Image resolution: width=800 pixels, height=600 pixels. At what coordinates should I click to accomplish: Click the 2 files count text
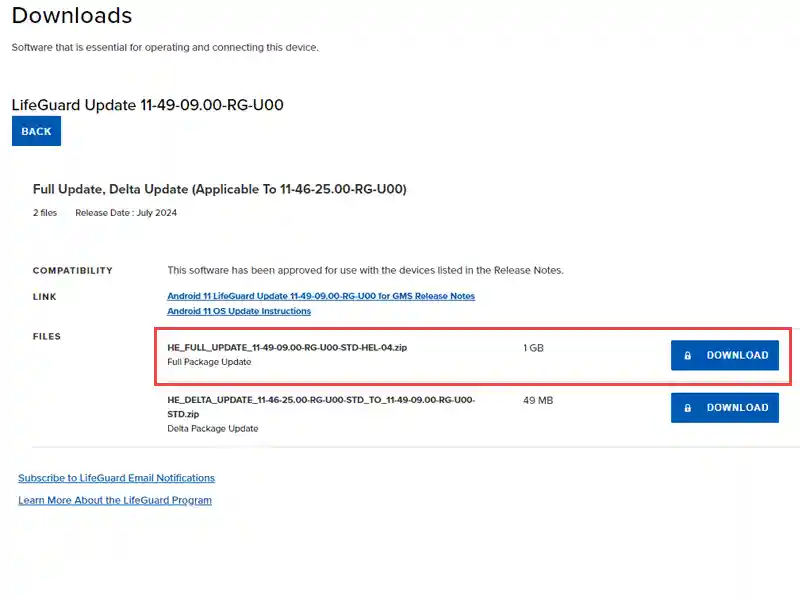pos(45,213)
